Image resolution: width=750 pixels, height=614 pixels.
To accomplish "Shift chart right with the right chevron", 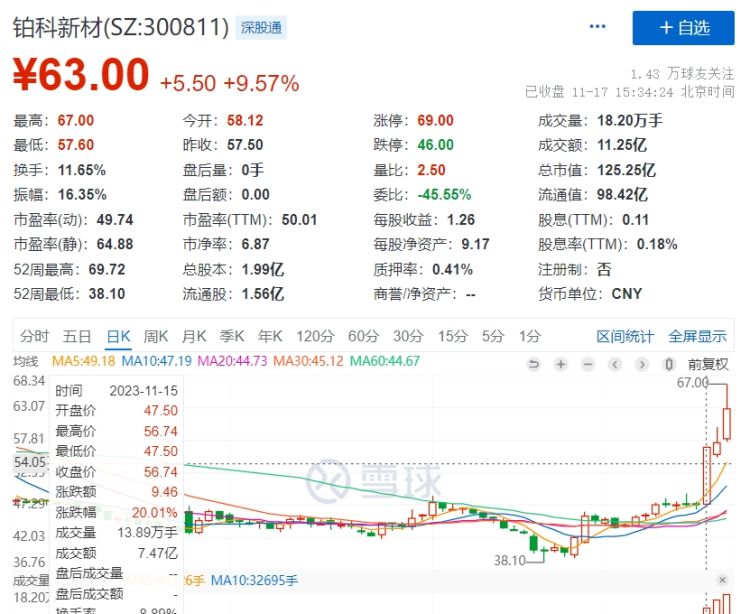I will point(642,365).
